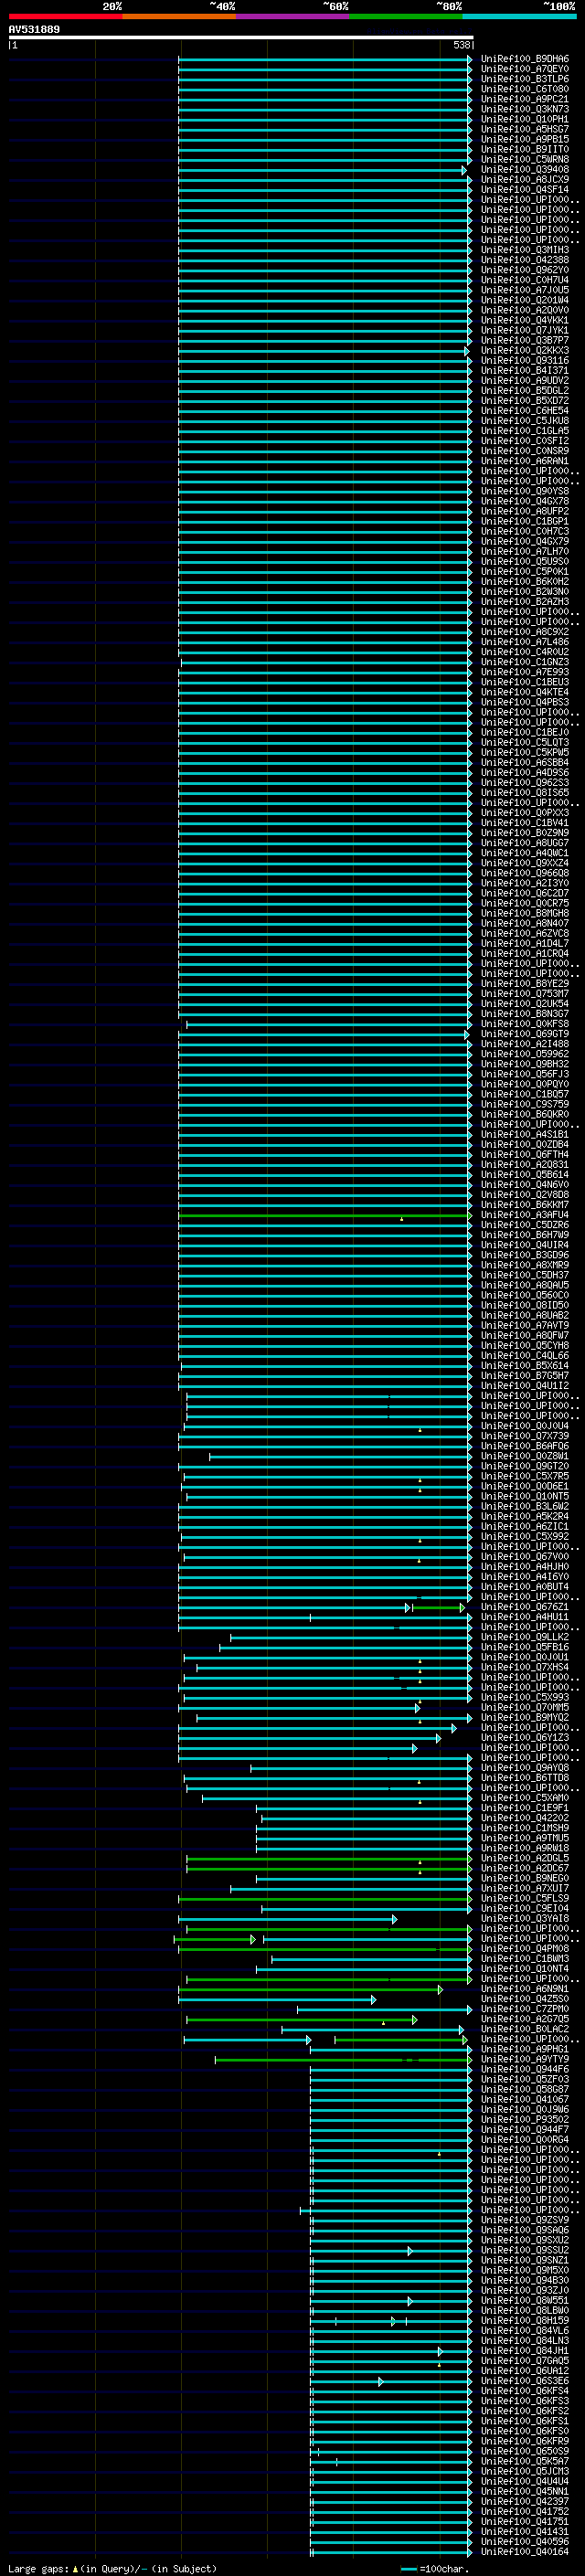585x2576 pixels.
Task: Click hit label UniRef100_Q6Y1Z3
Action: (524, 1738)
